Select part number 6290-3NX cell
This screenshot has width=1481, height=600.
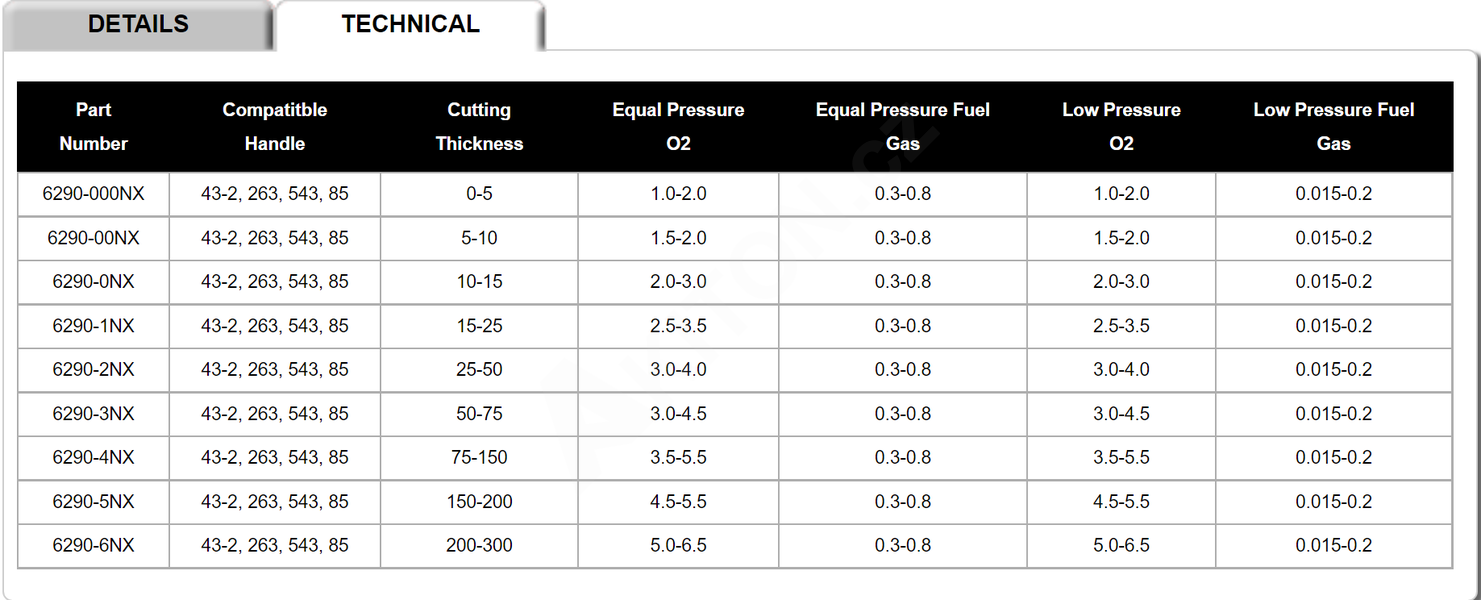click(93, 414)
